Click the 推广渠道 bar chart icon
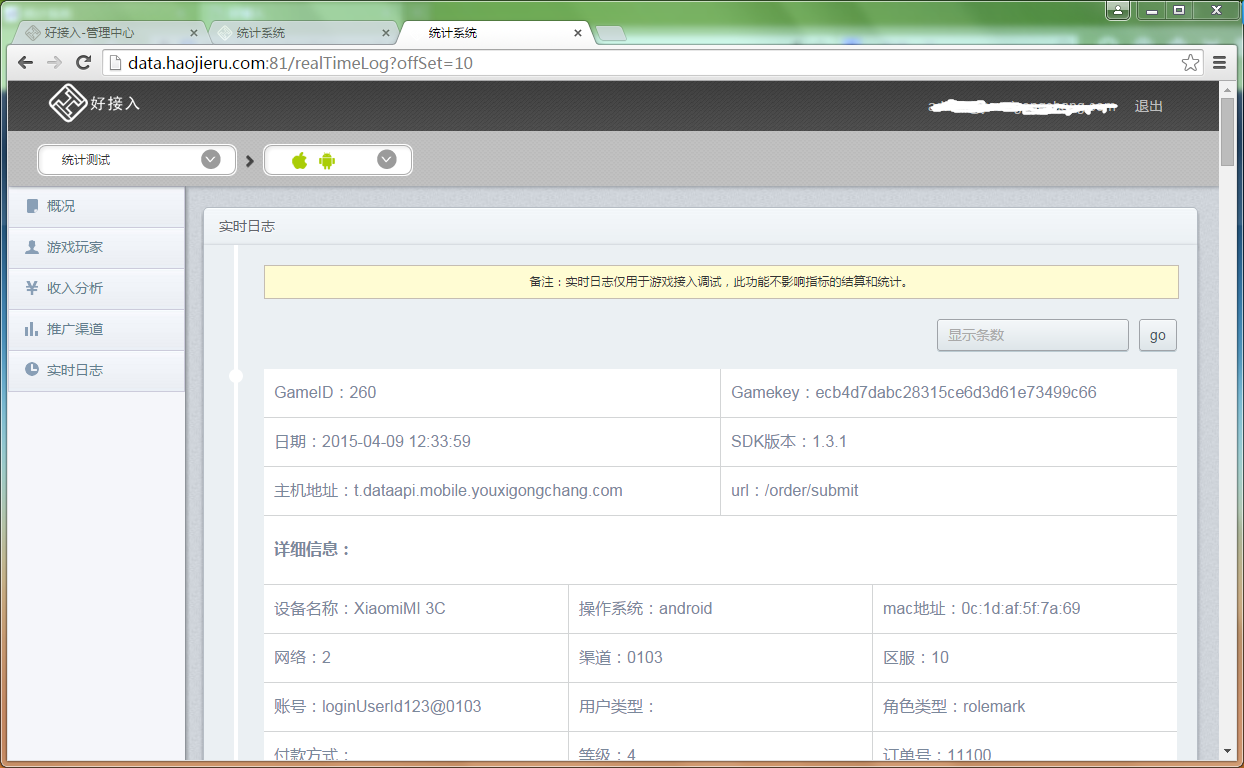Viewport: 1244px width, 768px height. 33,329
